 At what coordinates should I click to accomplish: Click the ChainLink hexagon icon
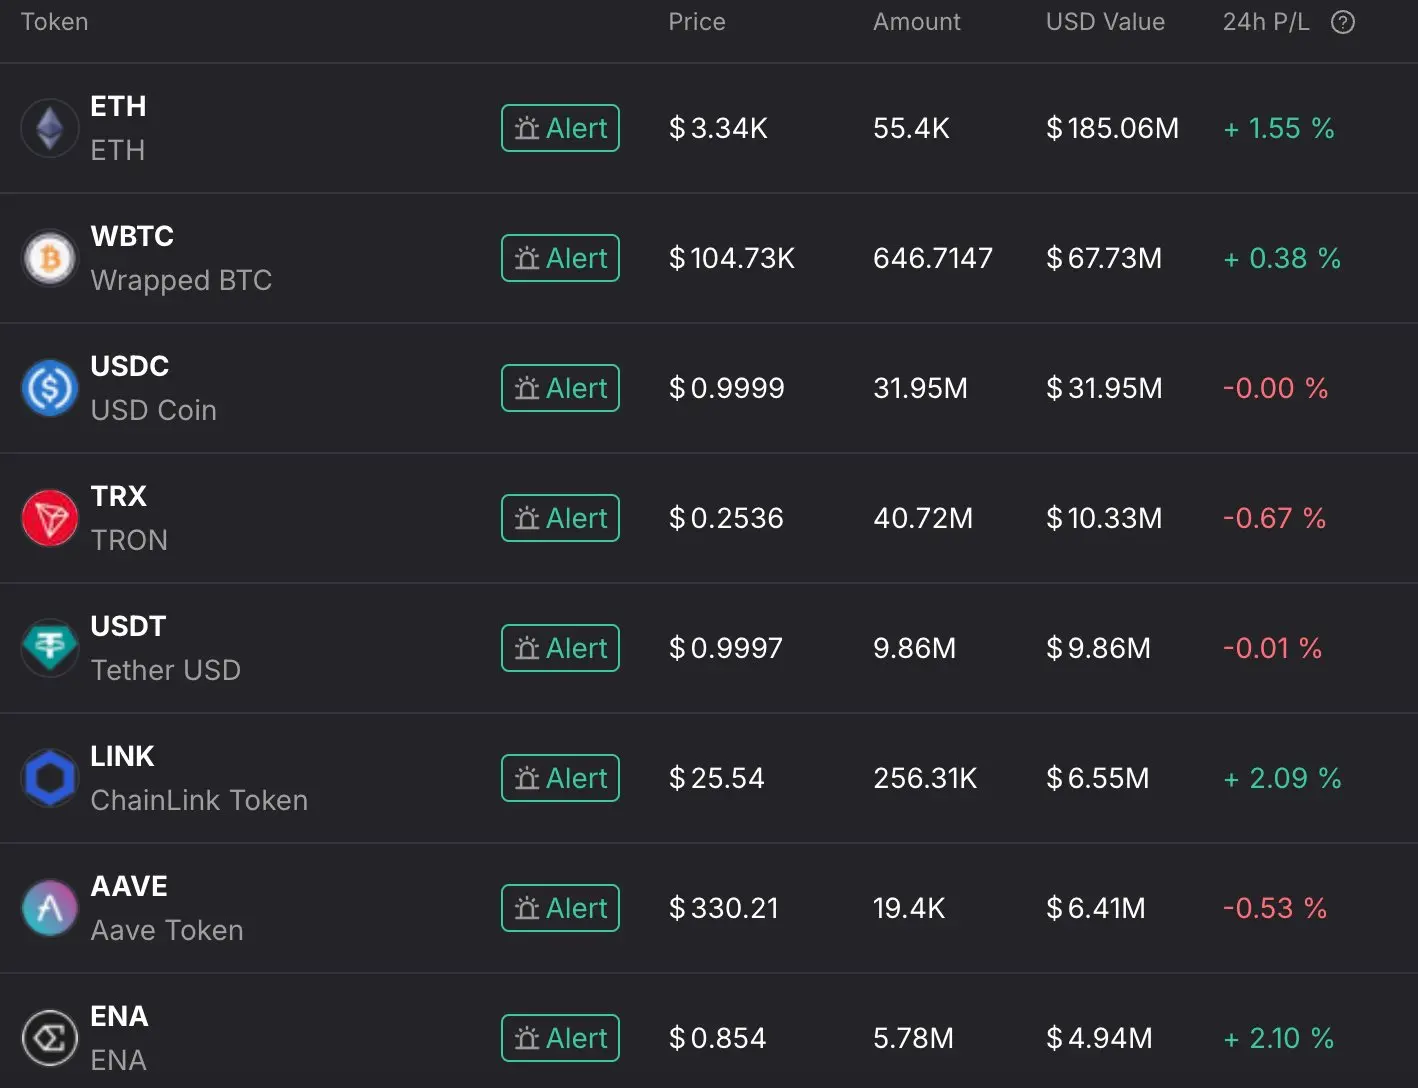[x=50, y=778]
